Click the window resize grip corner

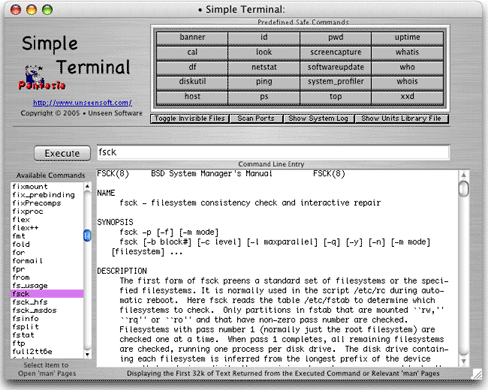pyautogui.click(x=477, y=374)
